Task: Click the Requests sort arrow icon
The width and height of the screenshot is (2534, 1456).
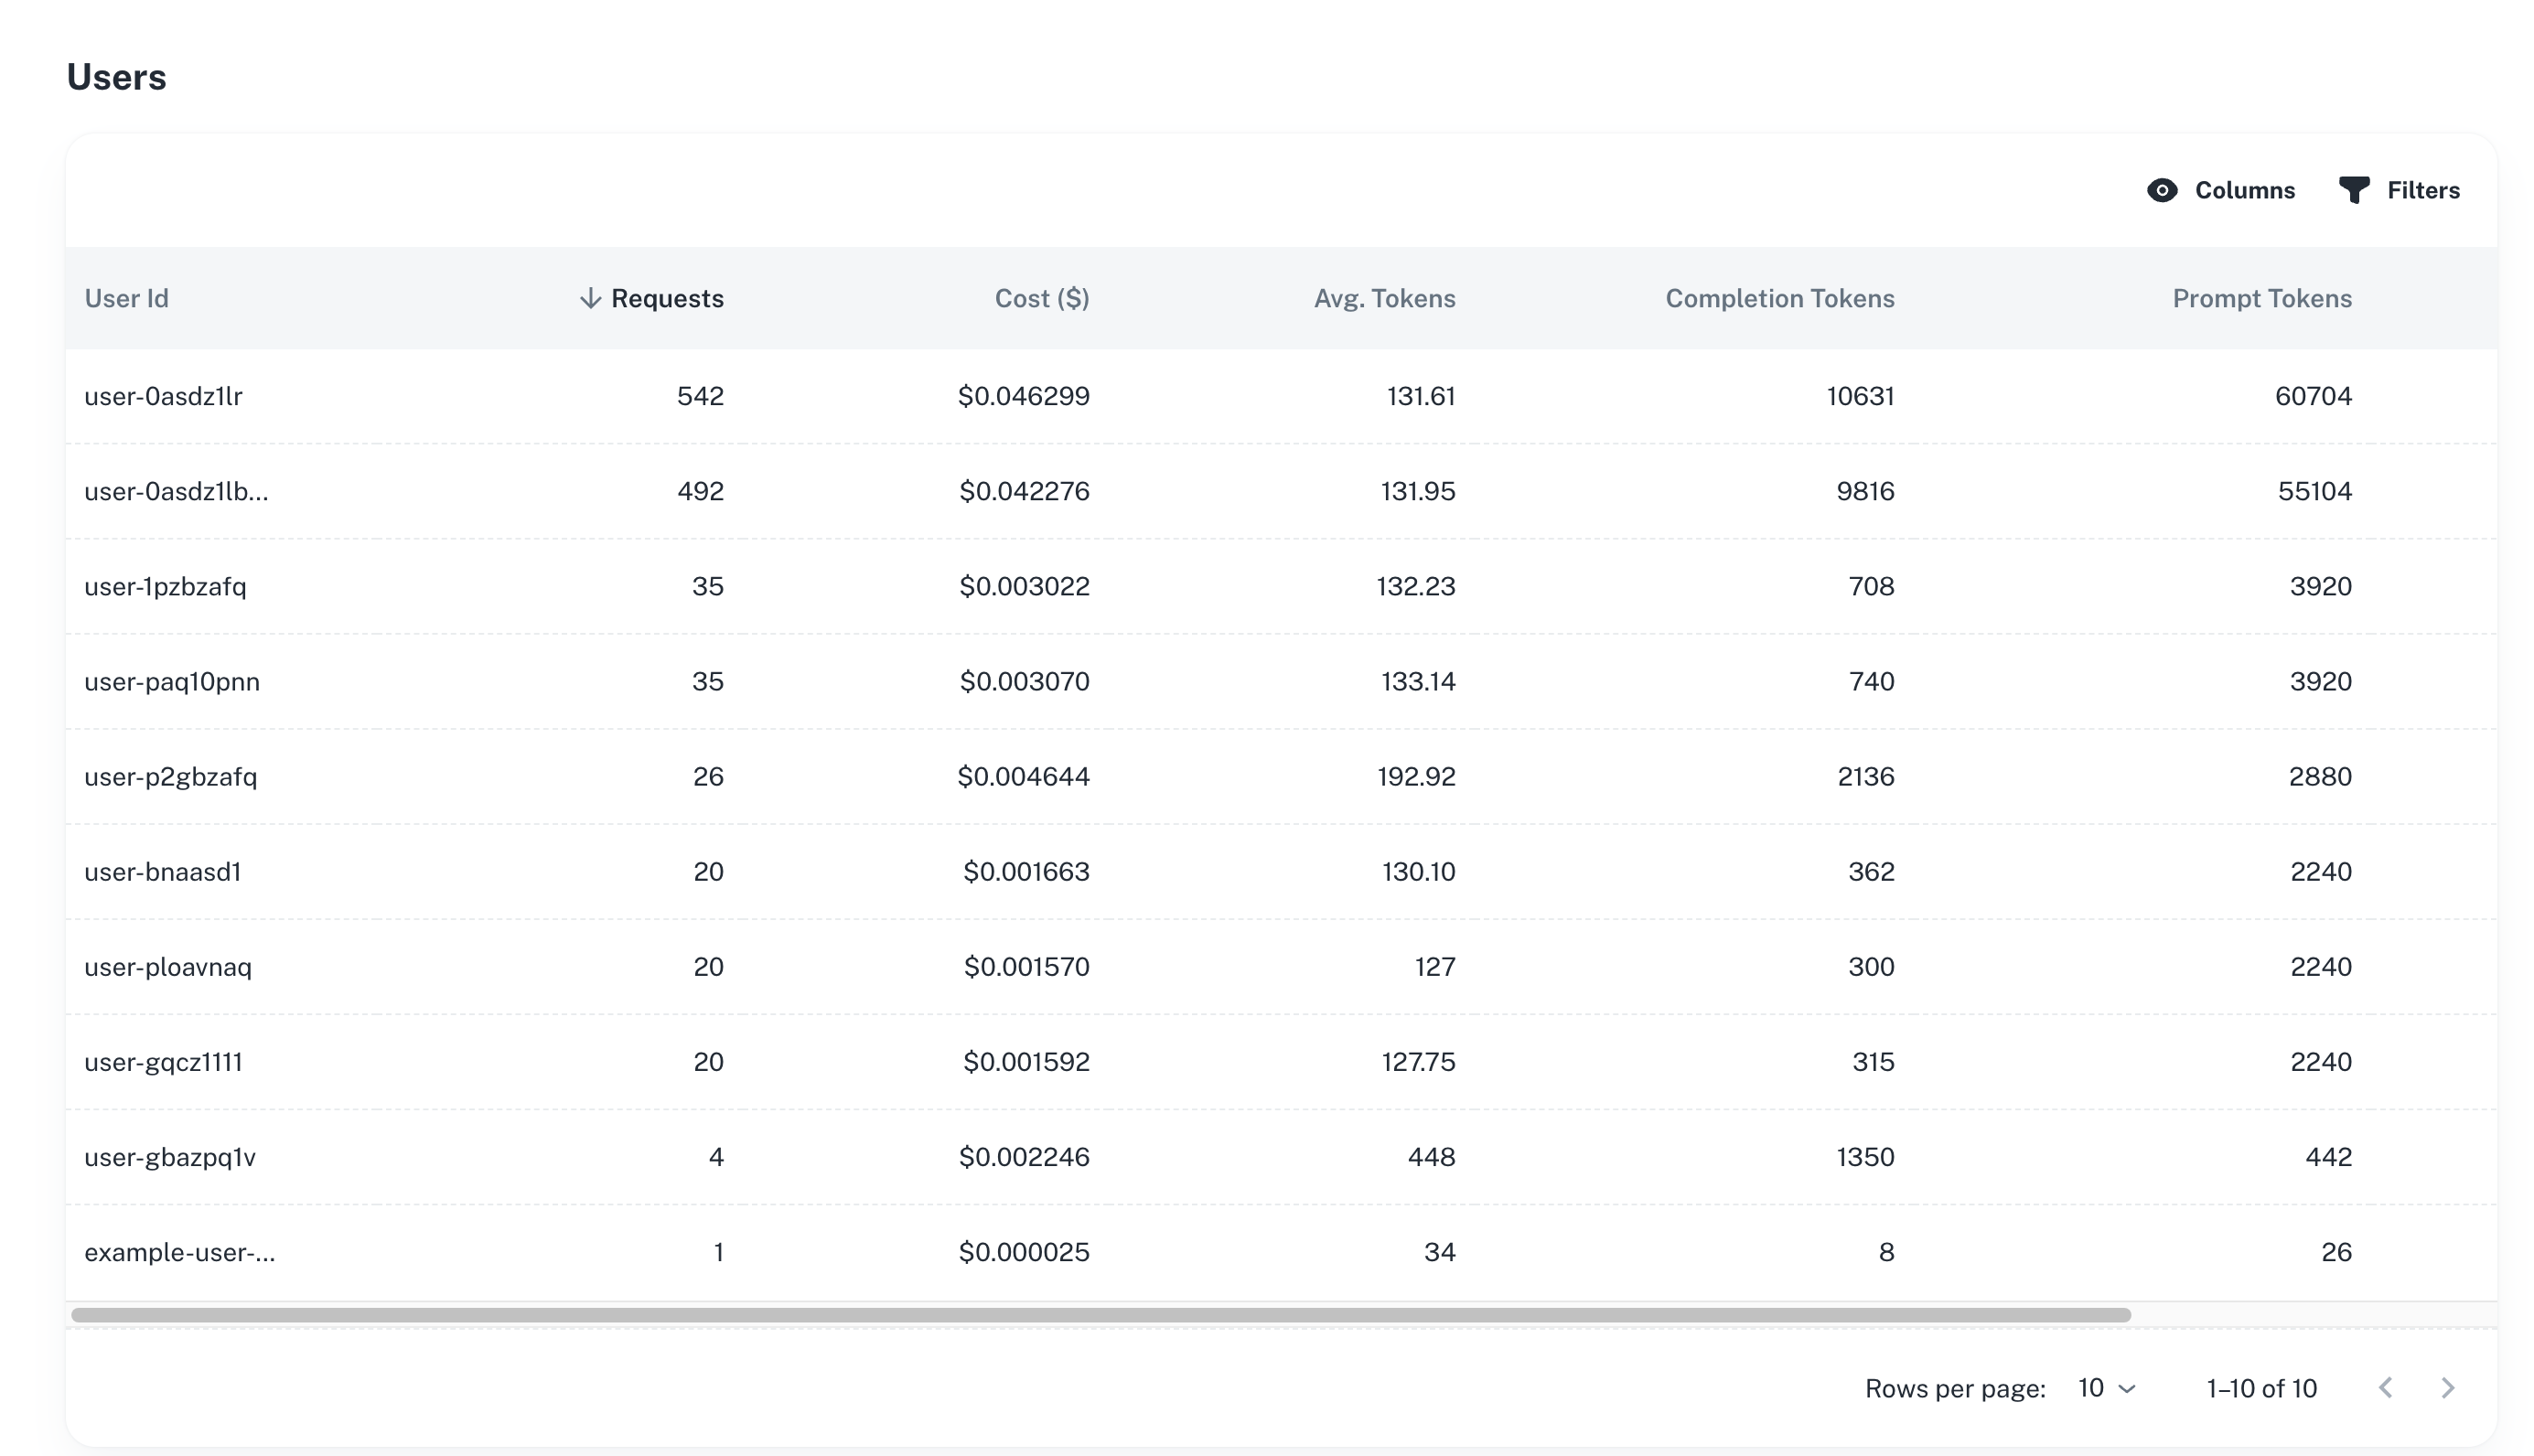Action: [x=590, y=298]
